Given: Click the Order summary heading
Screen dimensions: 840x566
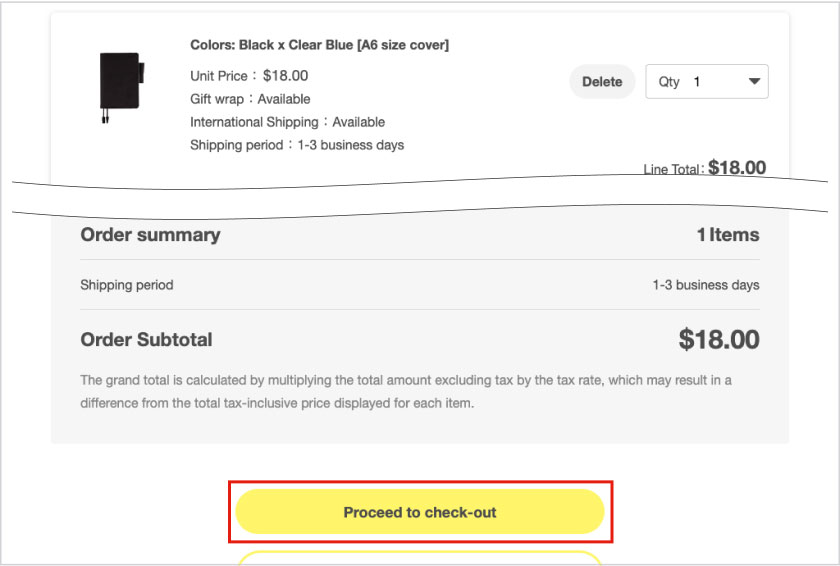Looking at the screenshot, I should 150,235.
